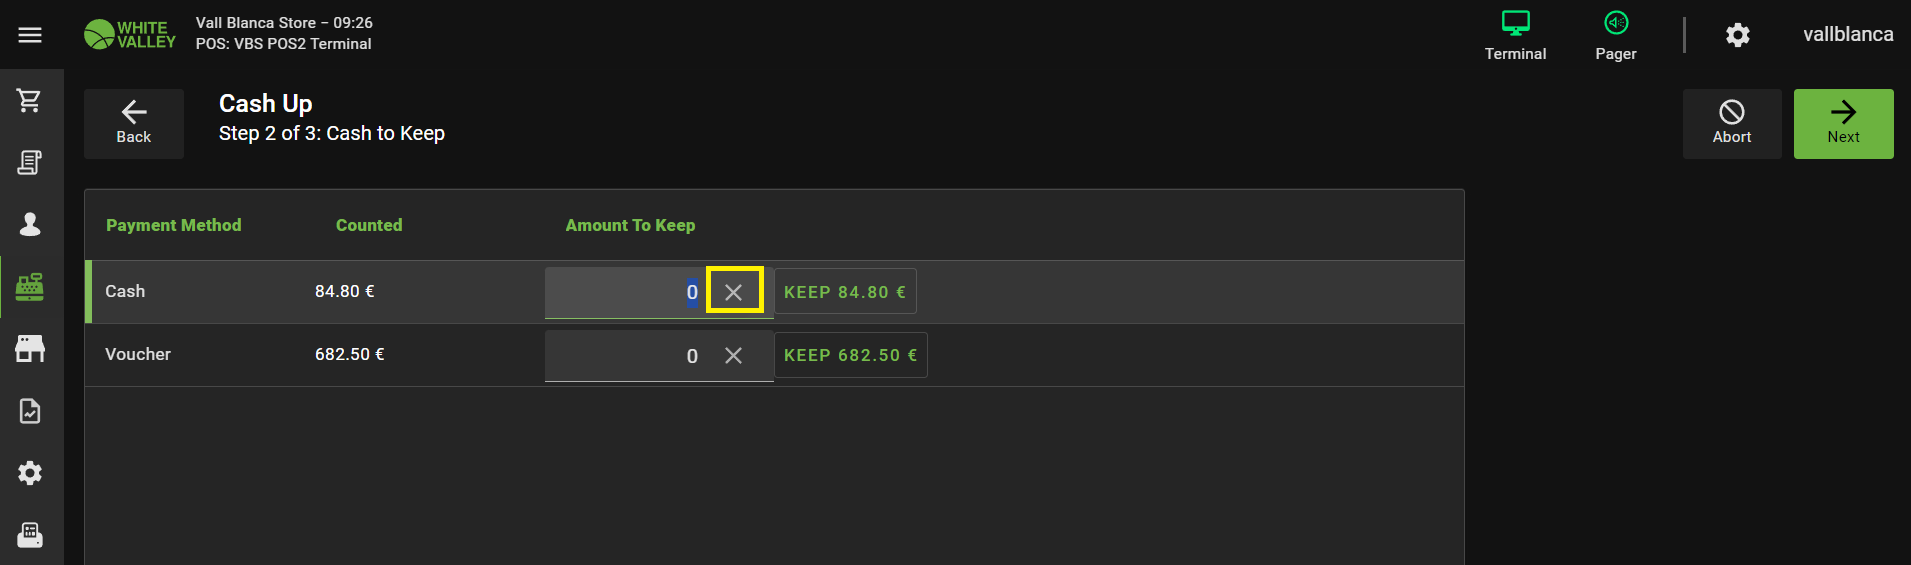Click the Terminal status icon
The height and width of the screenshot is (565, 1911).
point(1515,35)
